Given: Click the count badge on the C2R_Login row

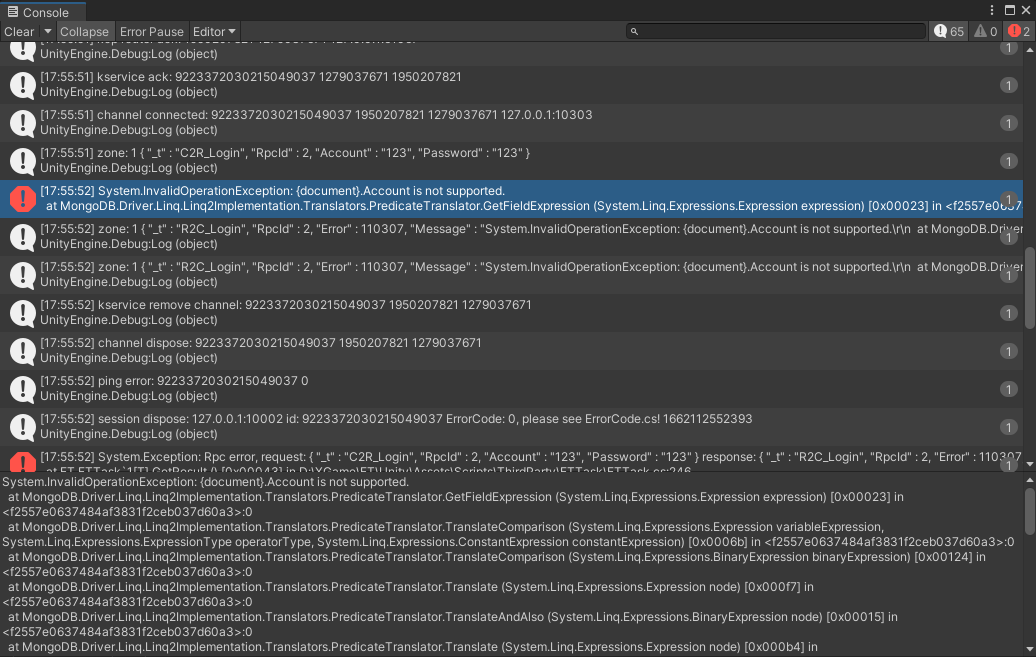Looking at the screenshot, I should pos(1008,161).
